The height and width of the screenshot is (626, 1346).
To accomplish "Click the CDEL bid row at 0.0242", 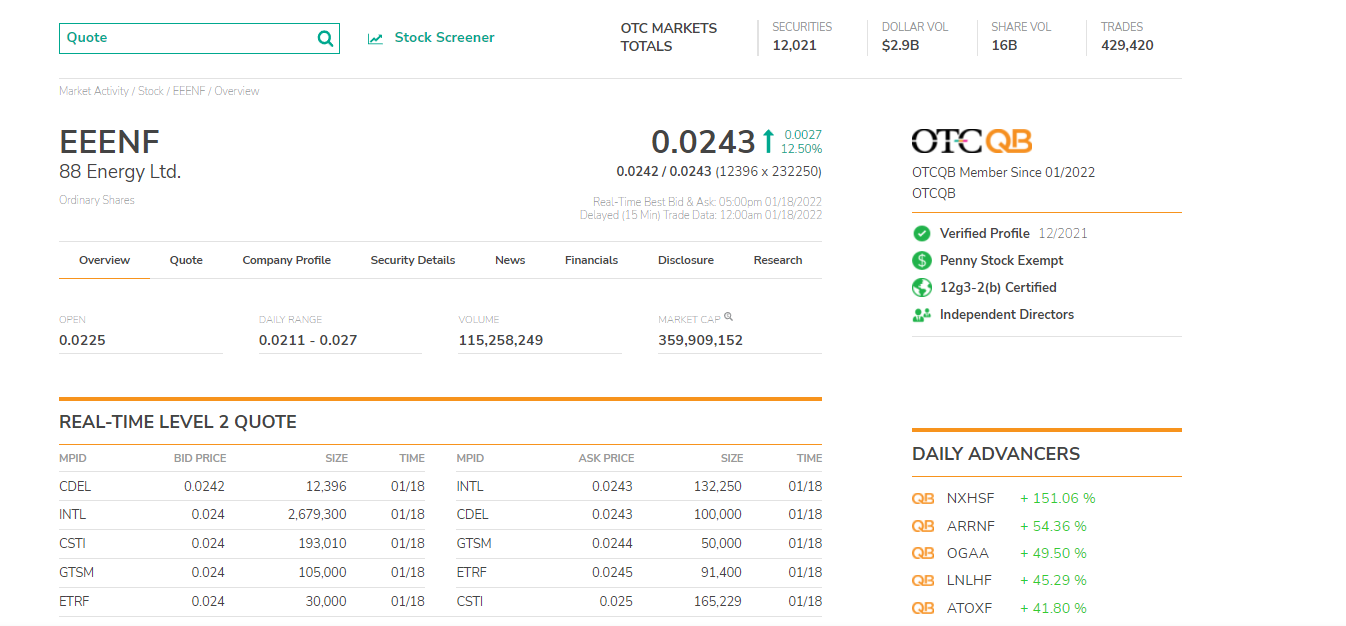I will tap(242, 487).
